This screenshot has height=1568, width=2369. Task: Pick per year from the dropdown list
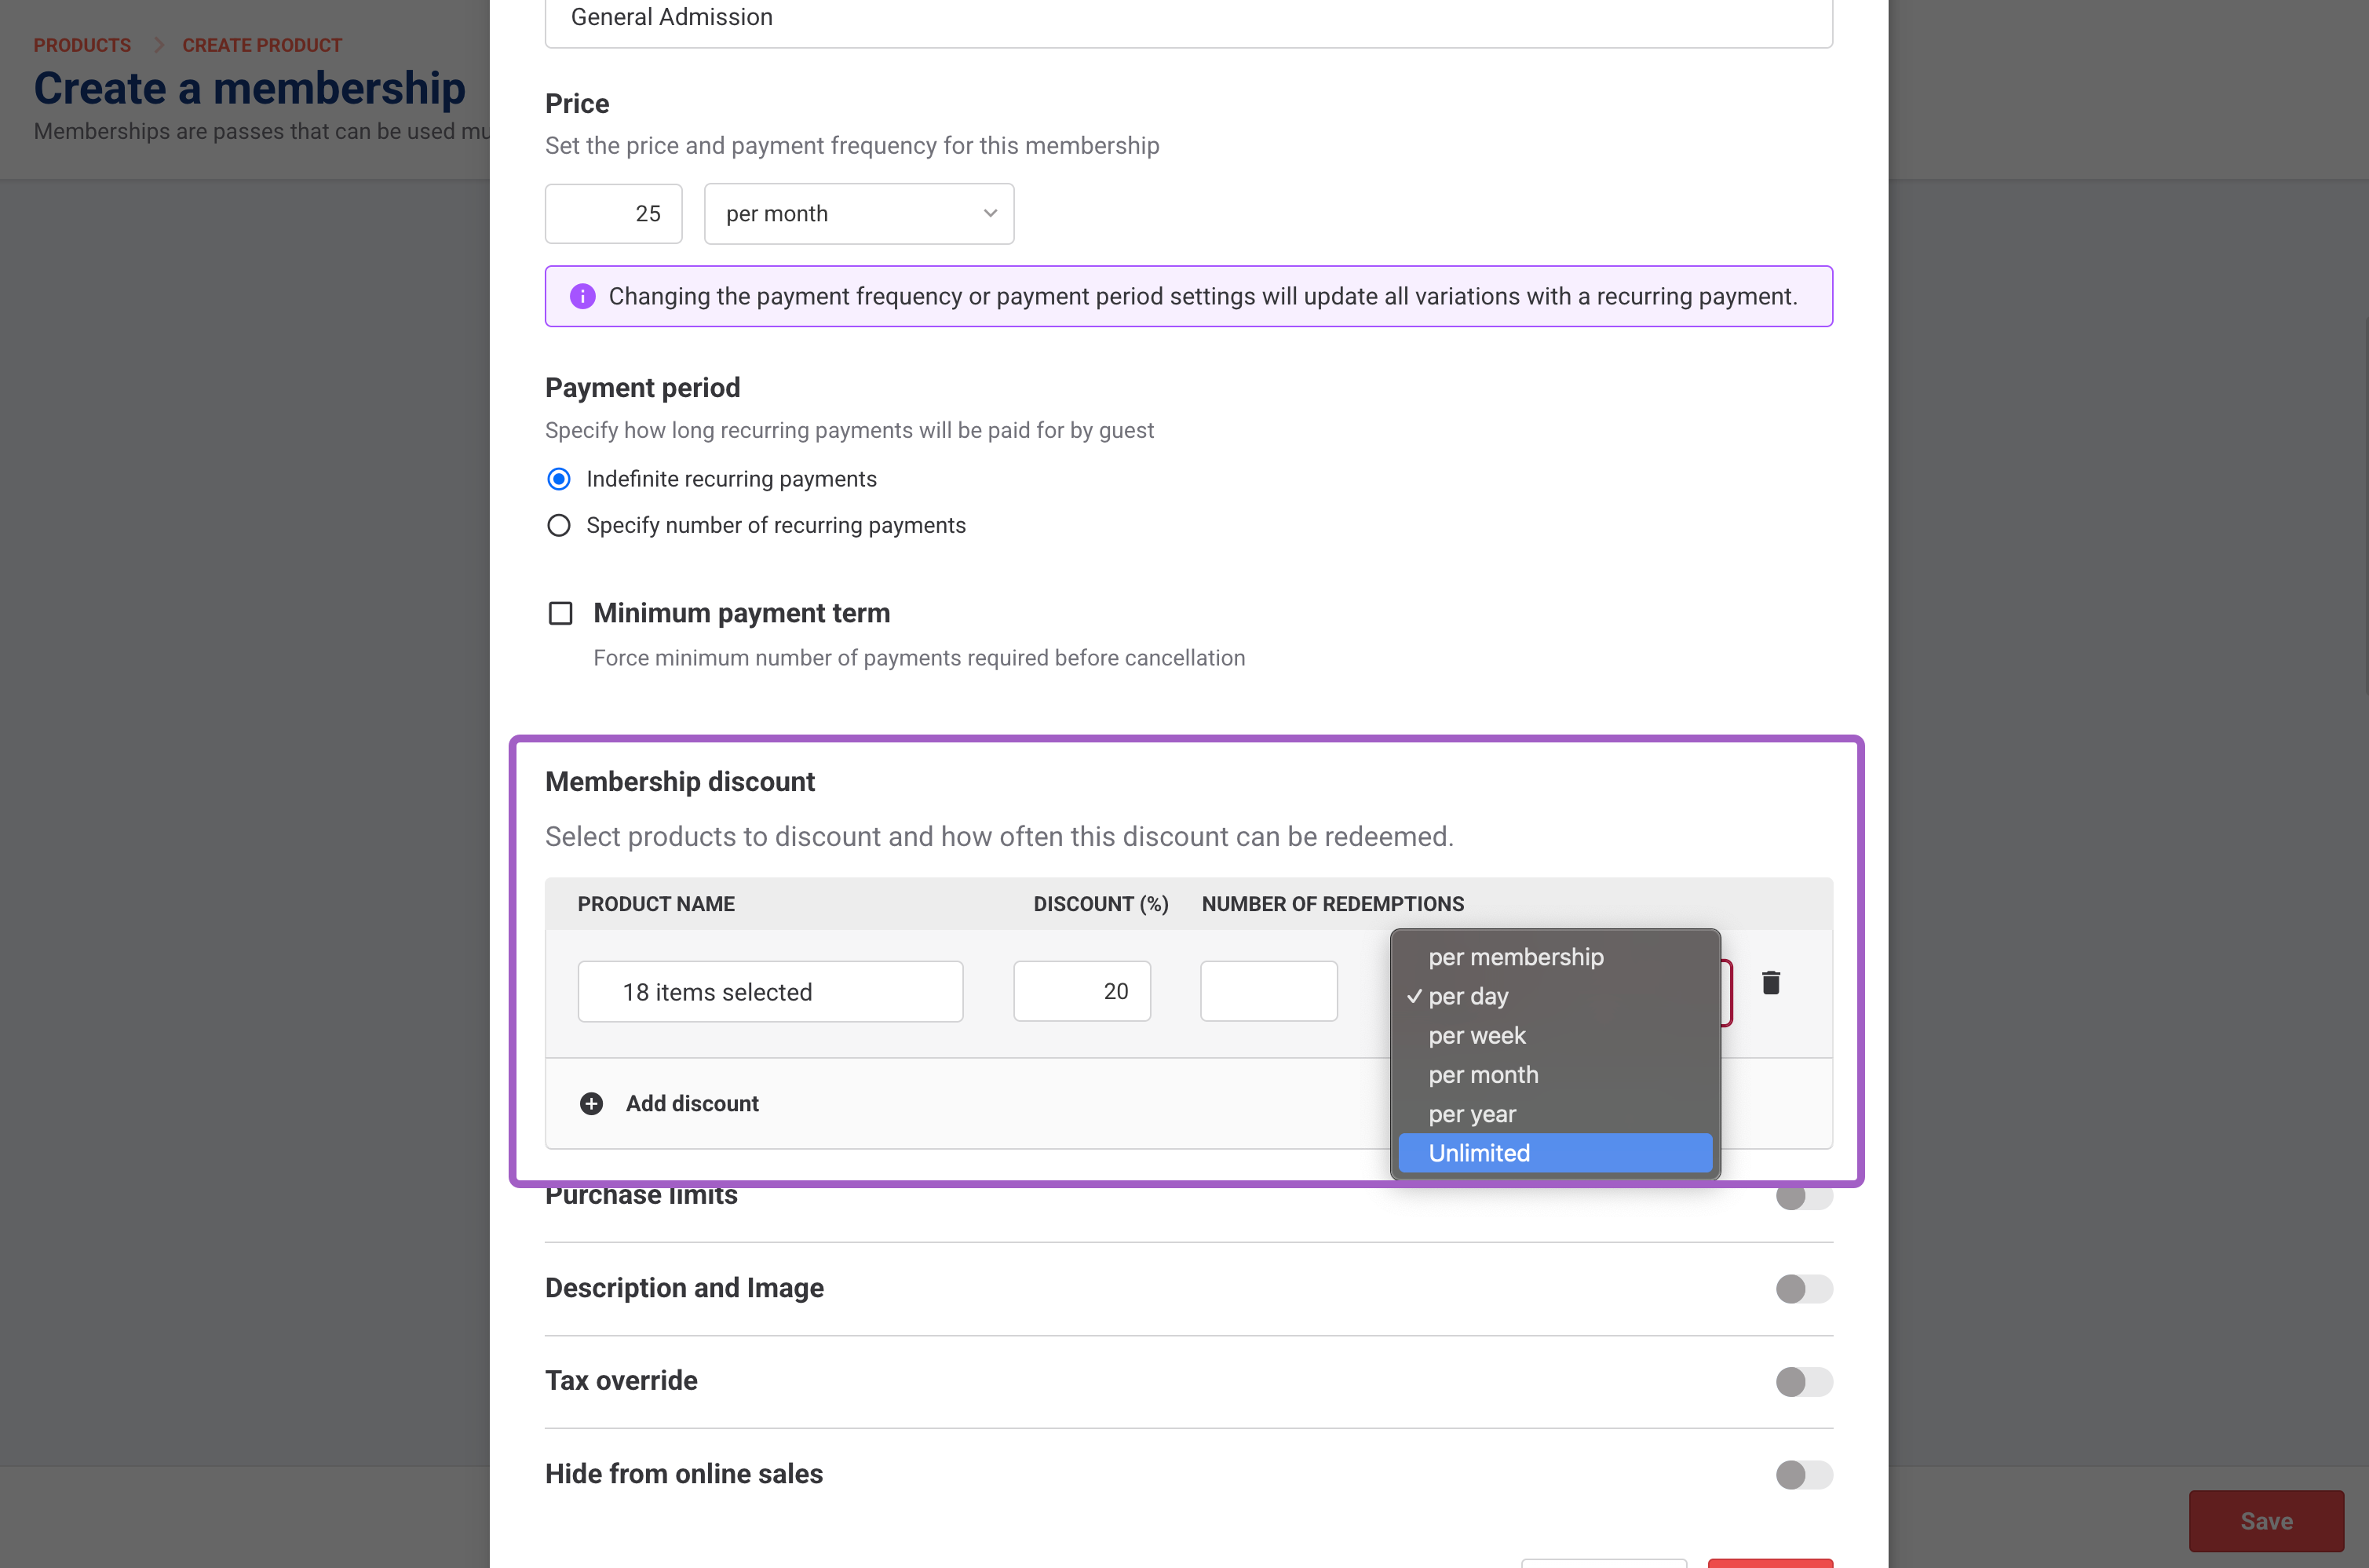pyautogui.click(x=1555, y=1114)
